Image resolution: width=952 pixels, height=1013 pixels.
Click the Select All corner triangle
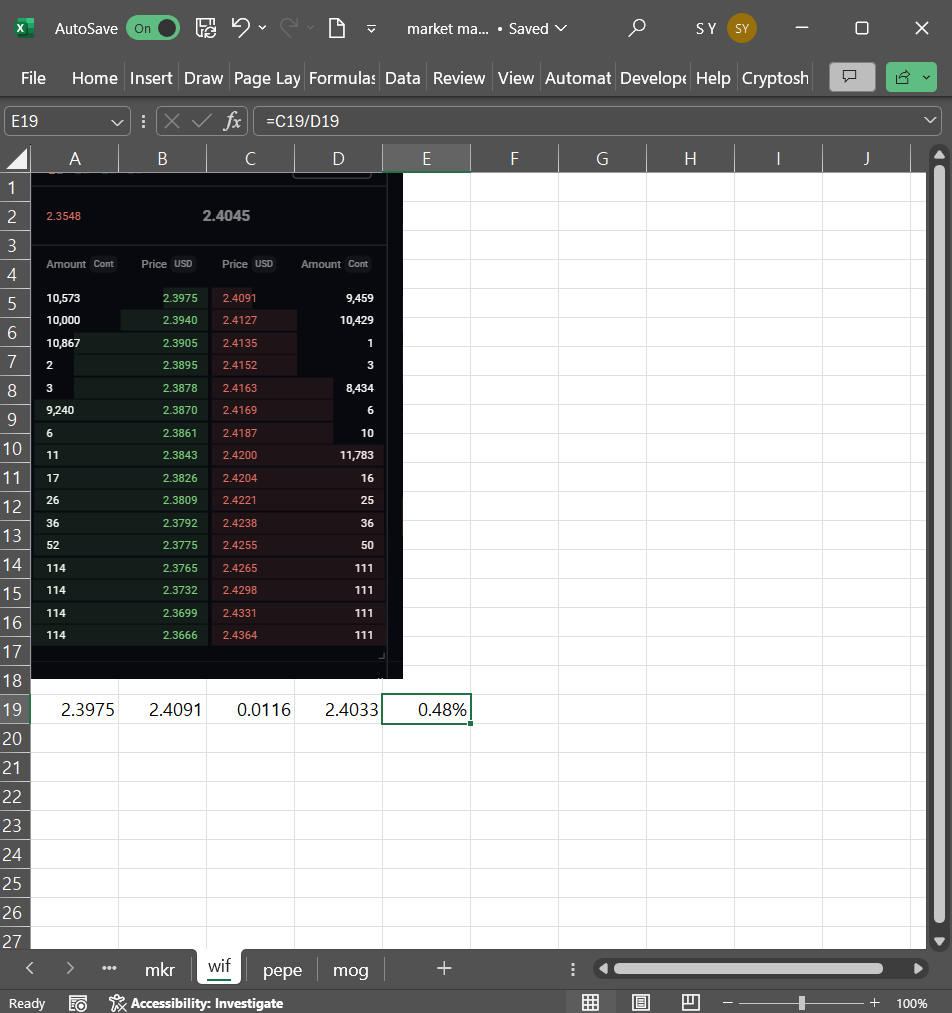point(16,158)
